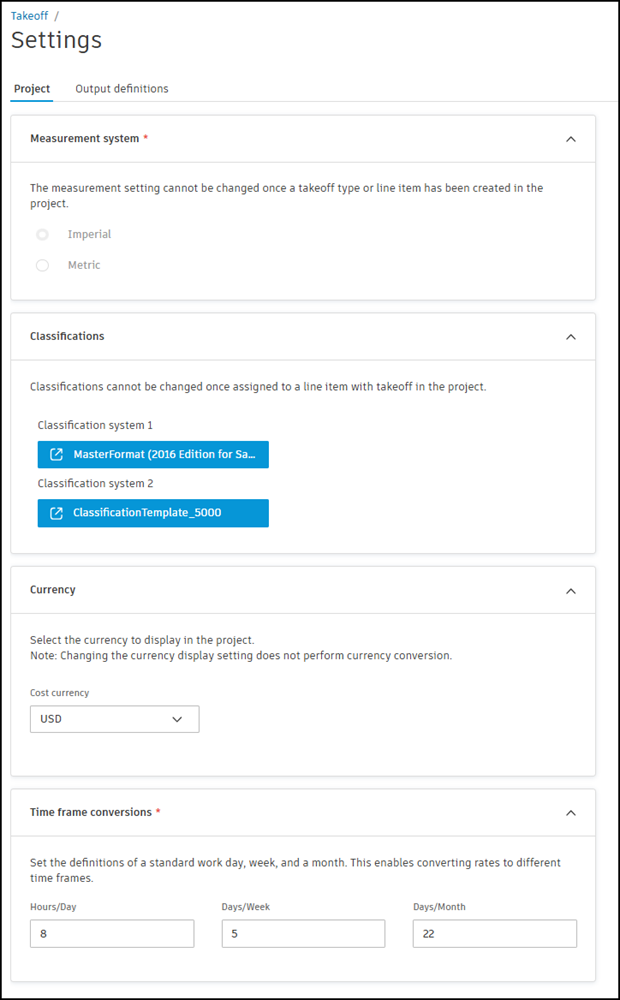The height and width of the screenshot is (1000, 620).
Task: Click the external-link icon on MasterFormat button
Action: coord(56,455)
